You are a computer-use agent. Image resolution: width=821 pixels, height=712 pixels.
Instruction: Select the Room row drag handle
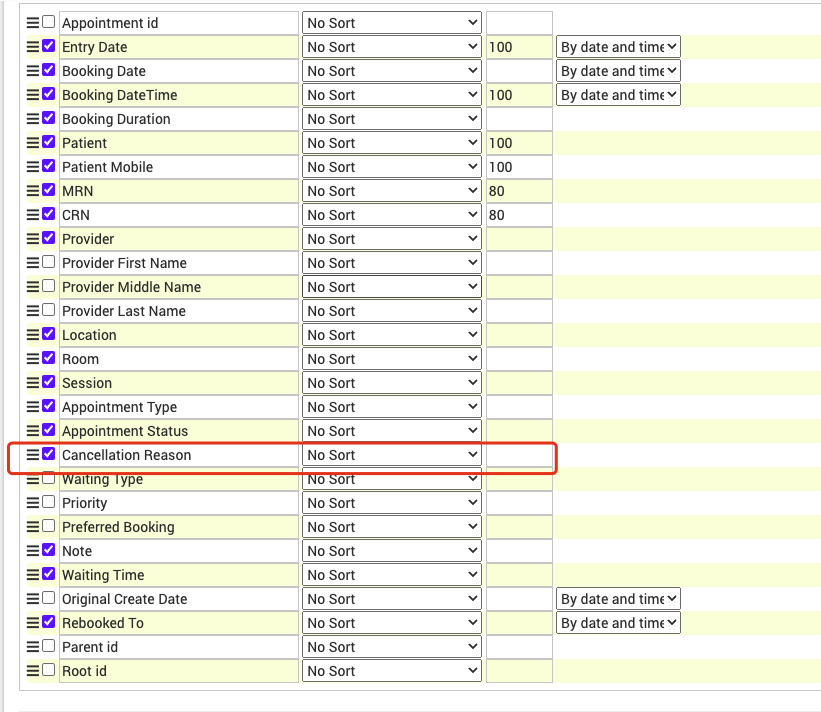click(33, 359)
